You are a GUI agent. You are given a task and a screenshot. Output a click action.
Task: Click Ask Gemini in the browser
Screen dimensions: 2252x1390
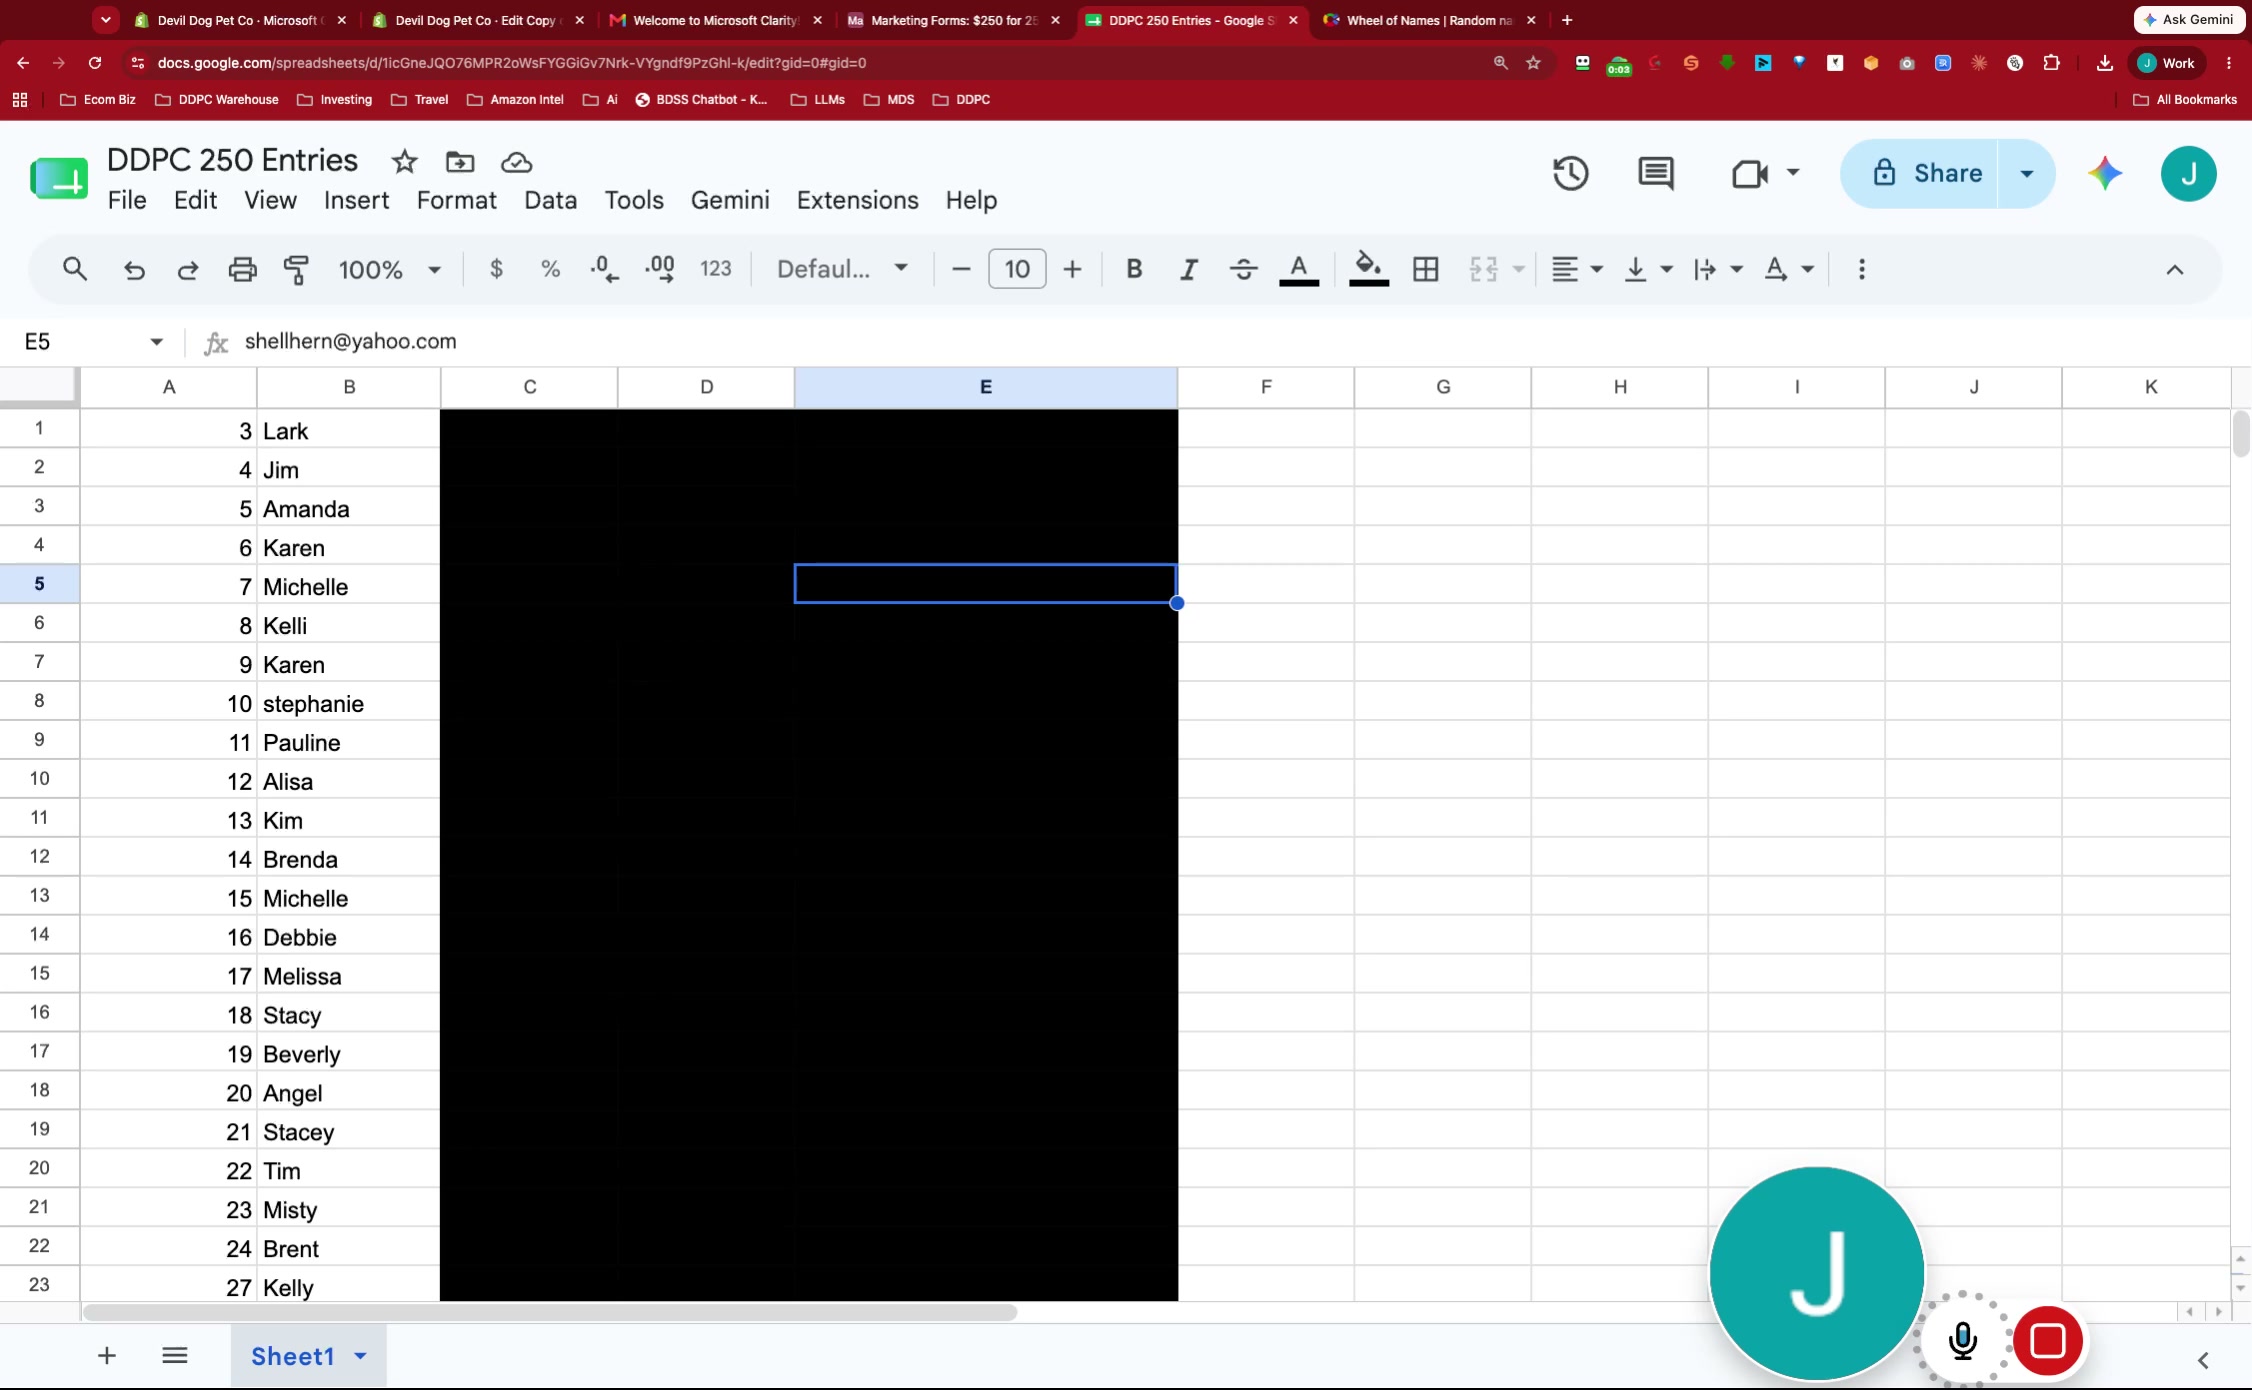(x=2189, y=20)
